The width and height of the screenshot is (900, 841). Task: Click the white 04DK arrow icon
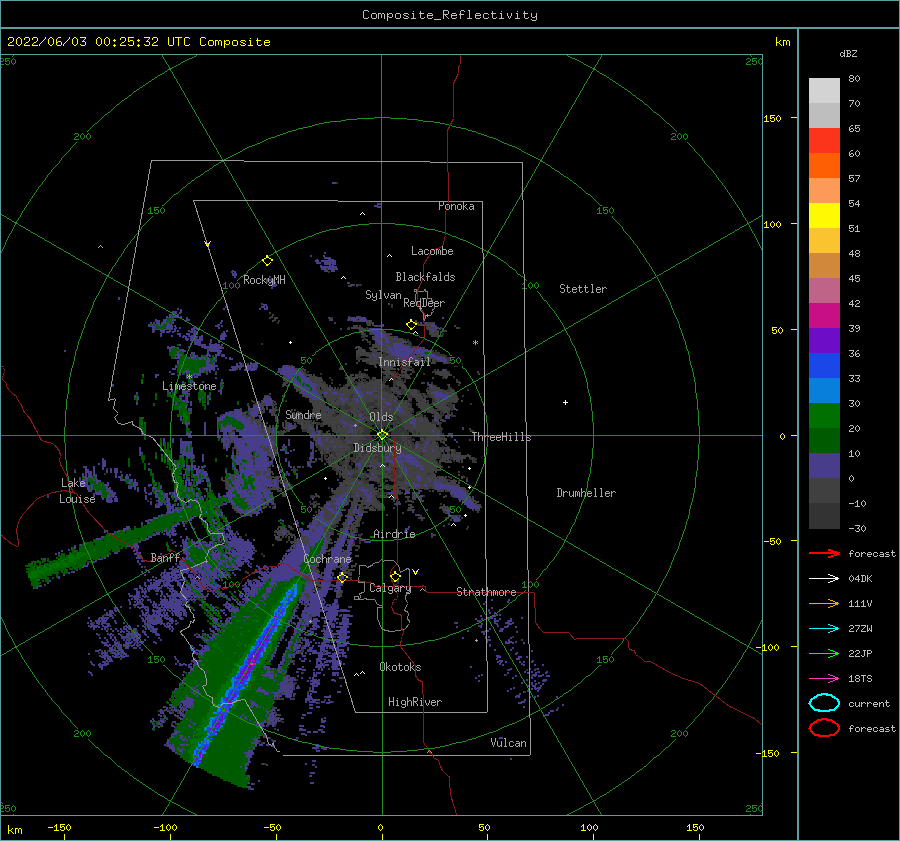(x=824, y=579)
